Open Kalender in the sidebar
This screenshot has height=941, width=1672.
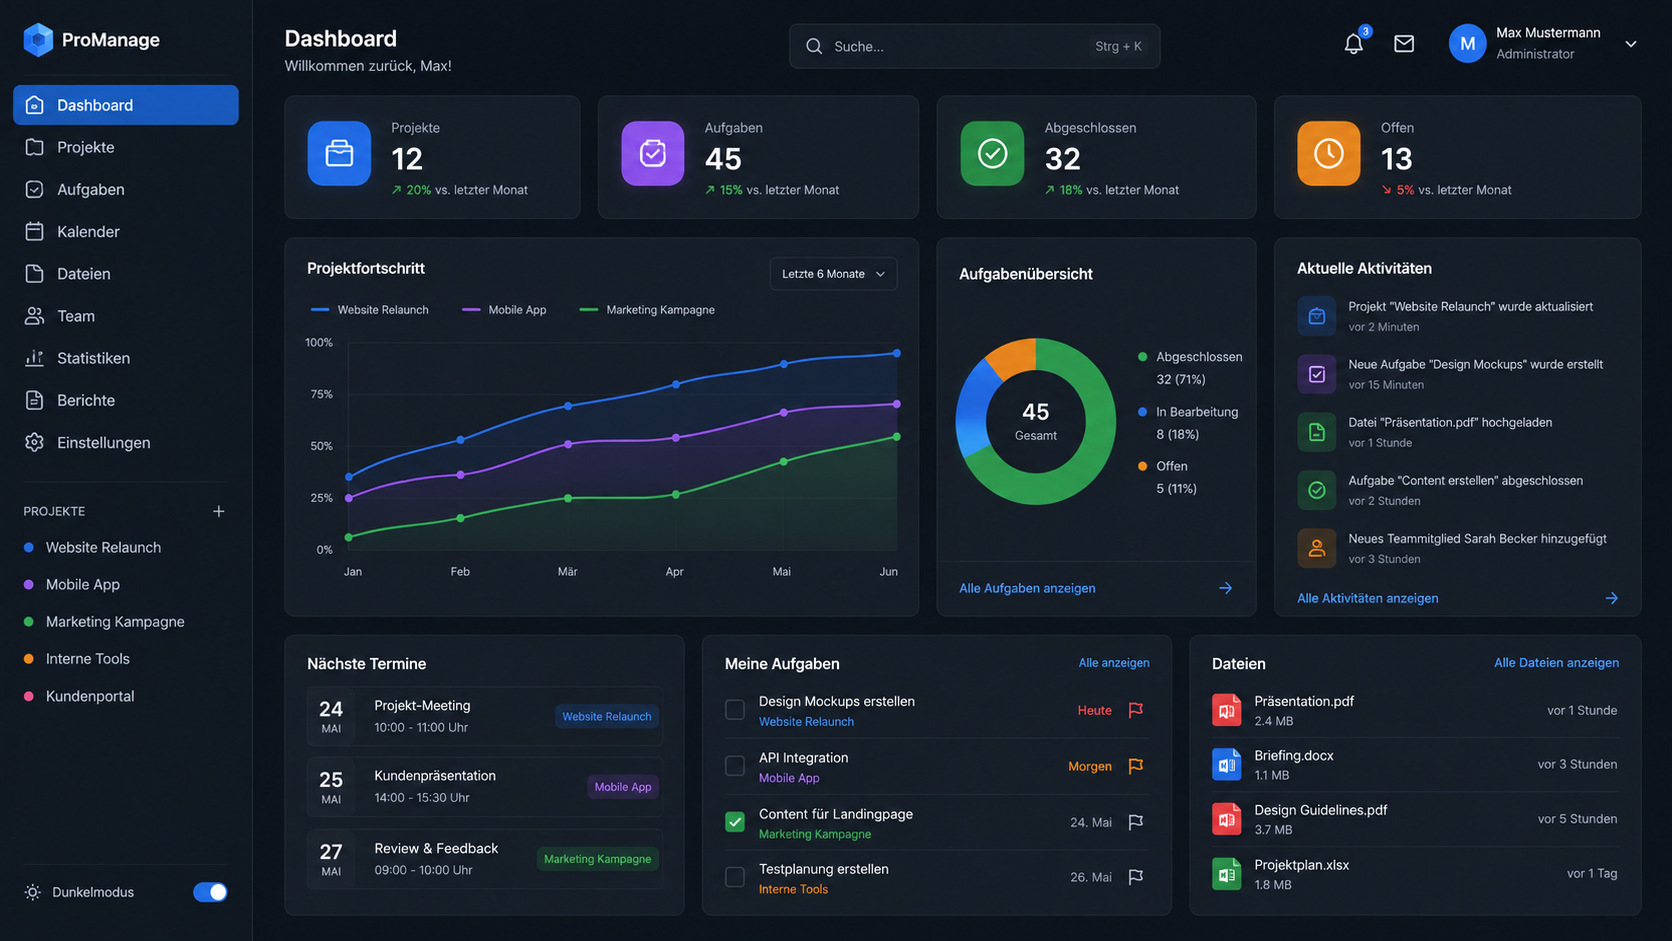(126, 231)
